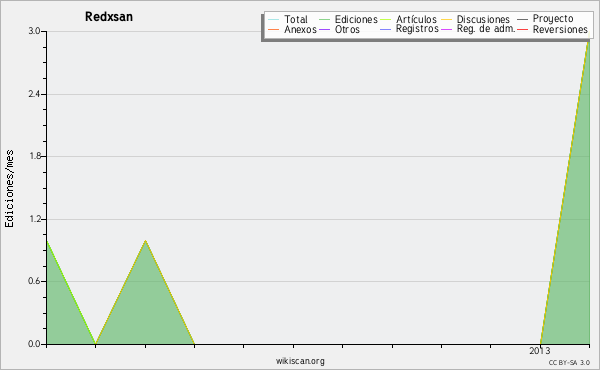Viewport: 600px width, 370px height.
Task: Click the Total legend entry
Action: tap(296, 19)
